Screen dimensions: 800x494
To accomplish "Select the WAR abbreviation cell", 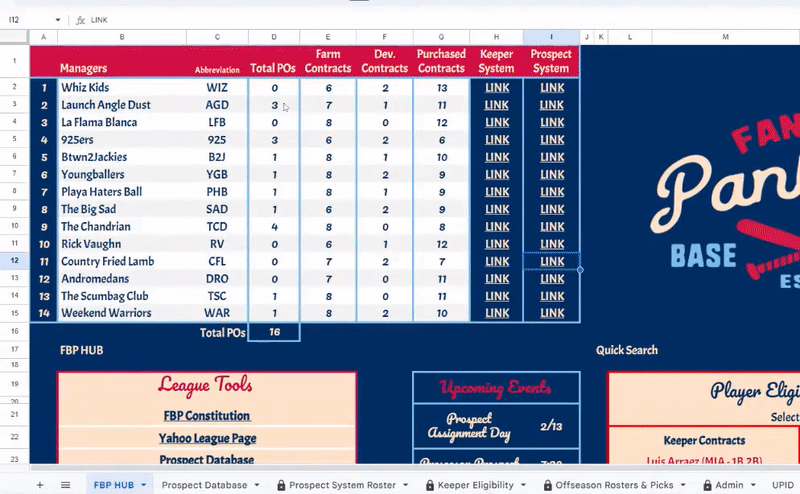I will coord(217,313).
